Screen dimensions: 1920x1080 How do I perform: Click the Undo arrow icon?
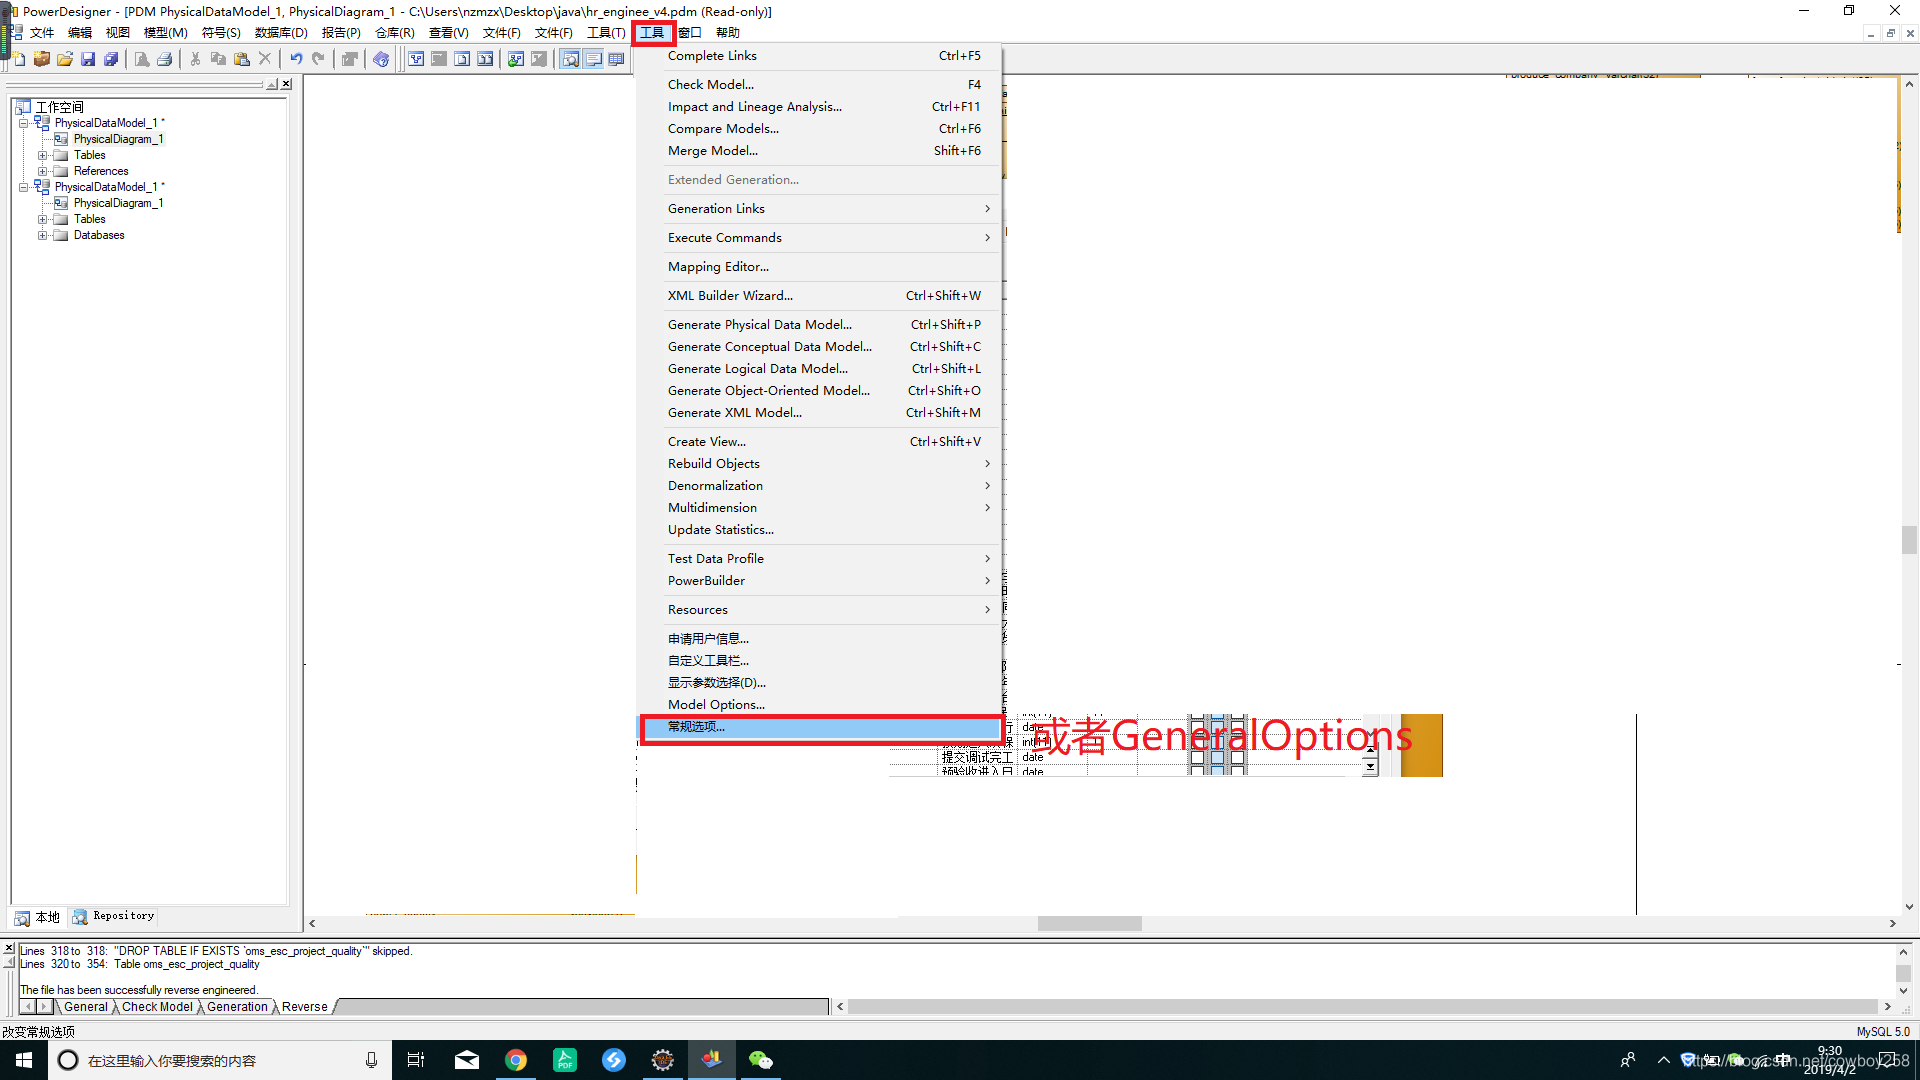[296, 59]
